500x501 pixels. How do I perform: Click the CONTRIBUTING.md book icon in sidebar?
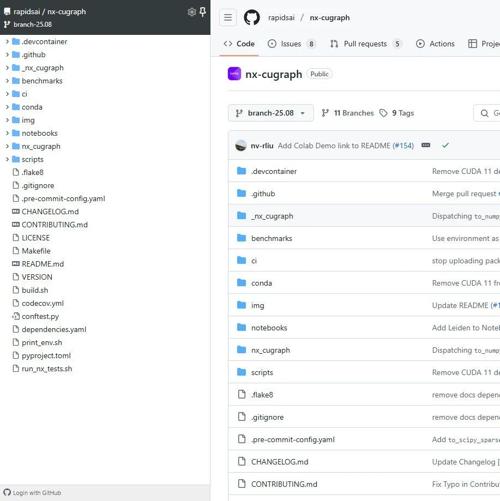[16, 224]
